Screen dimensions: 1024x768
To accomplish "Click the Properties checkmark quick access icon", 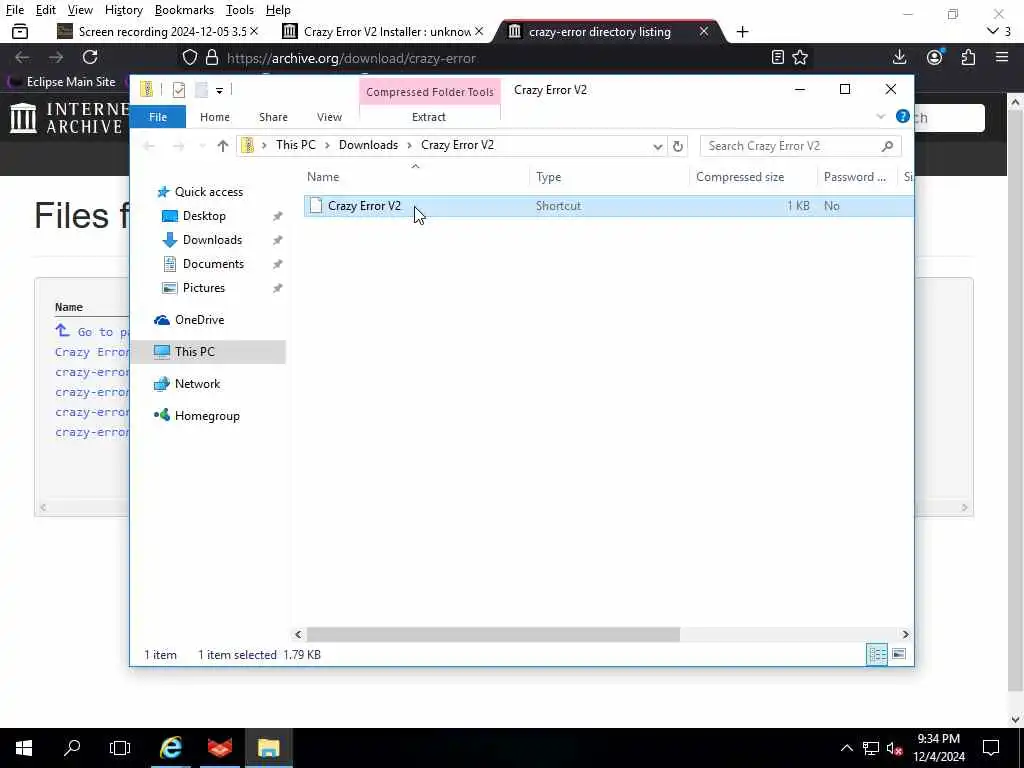I will [x=178, y=90].
